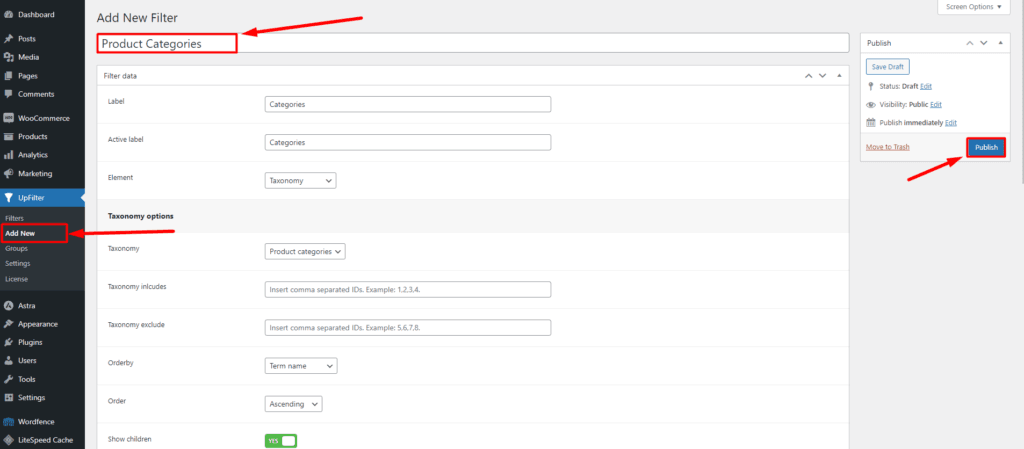Open the Groups submenu item under UpFilter
This screenshot has width=1024, height=449.
[16, 248]
